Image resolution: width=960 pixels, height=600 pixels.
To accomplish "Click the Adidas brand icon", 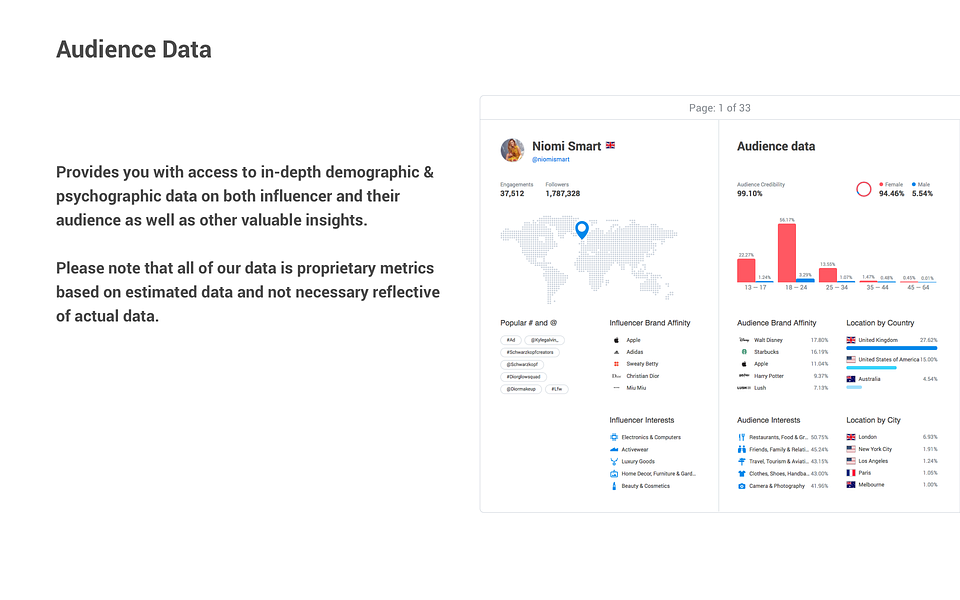I will (x=617, y=353).
